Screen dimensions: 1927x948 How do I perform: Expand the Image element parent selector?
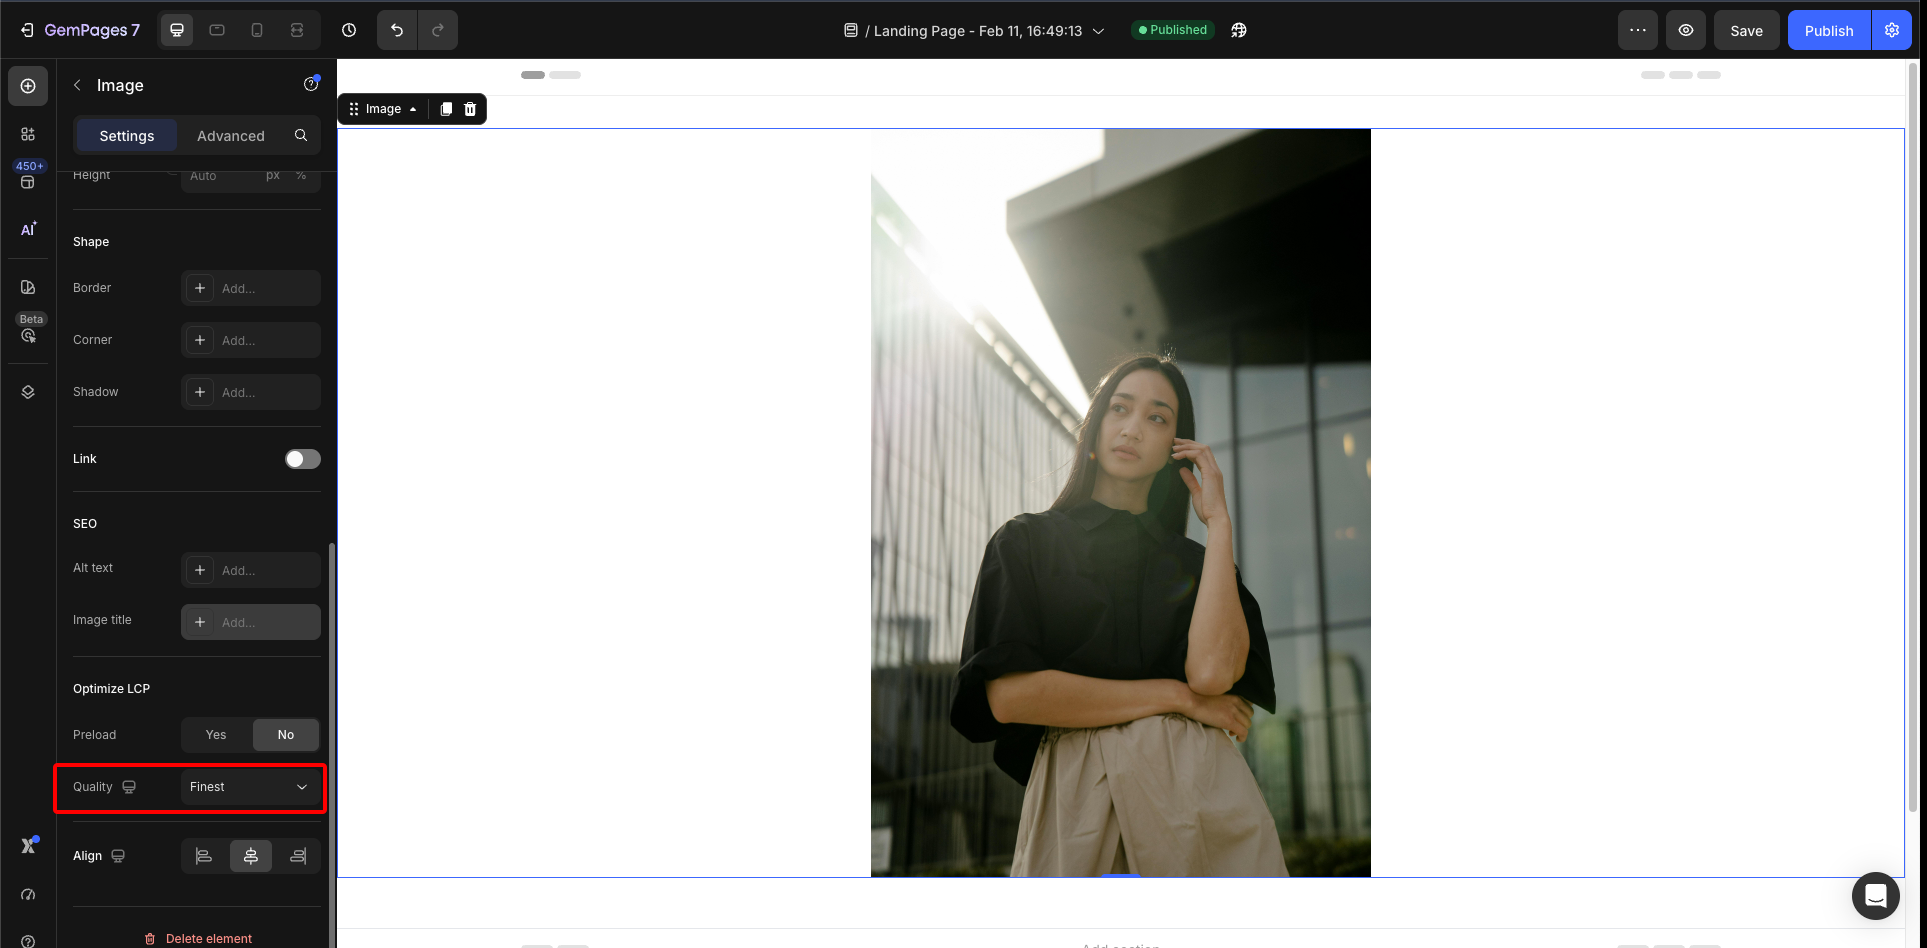pos(413,109)
